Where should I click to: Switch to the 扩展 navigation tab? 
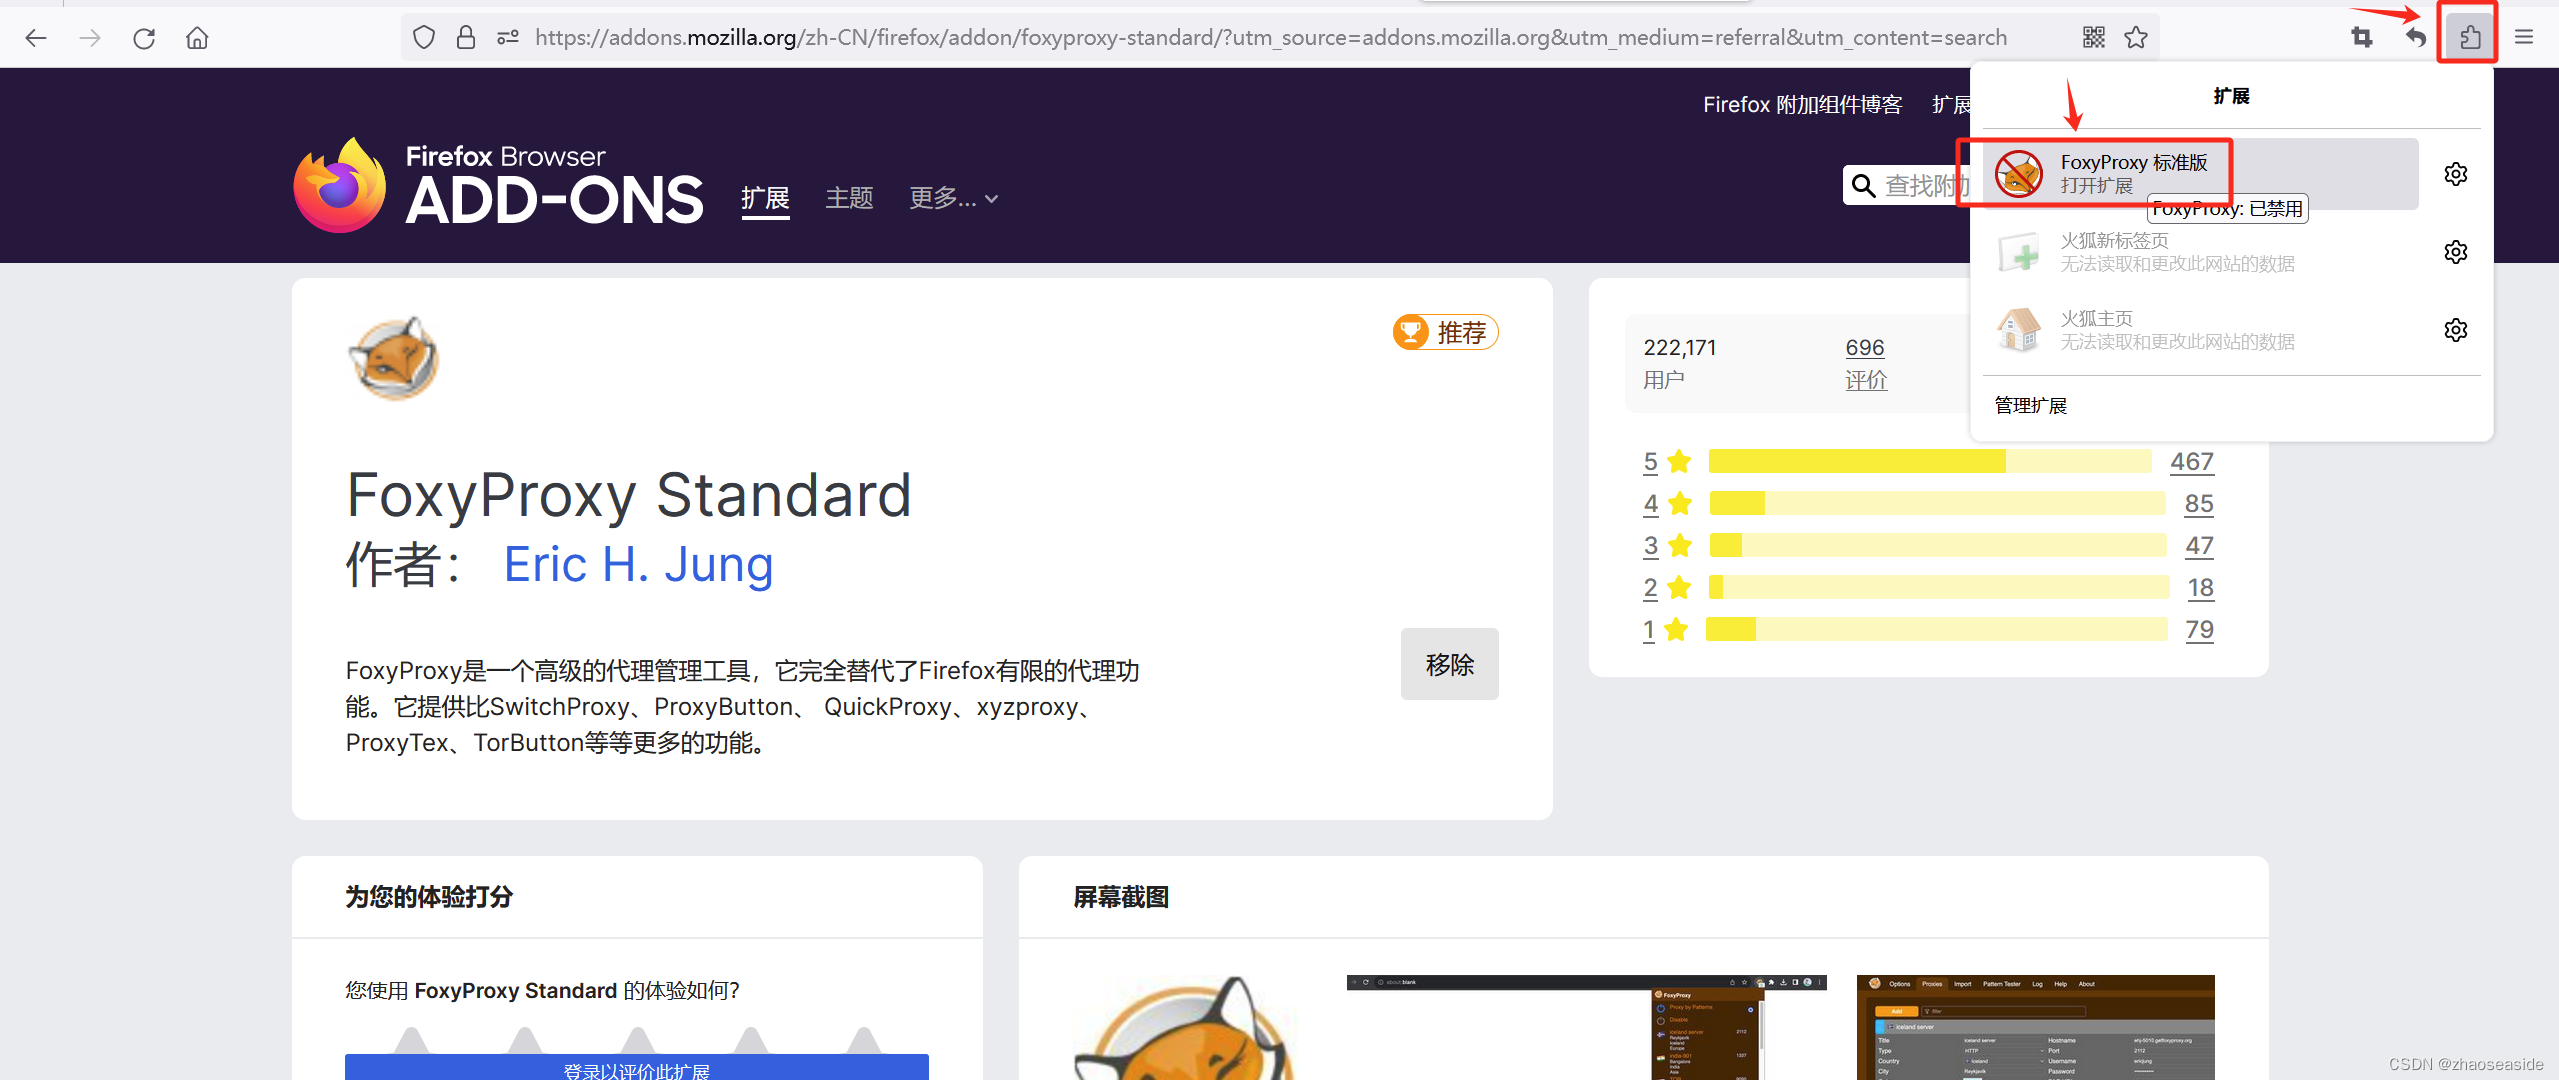tap(765, 198)
